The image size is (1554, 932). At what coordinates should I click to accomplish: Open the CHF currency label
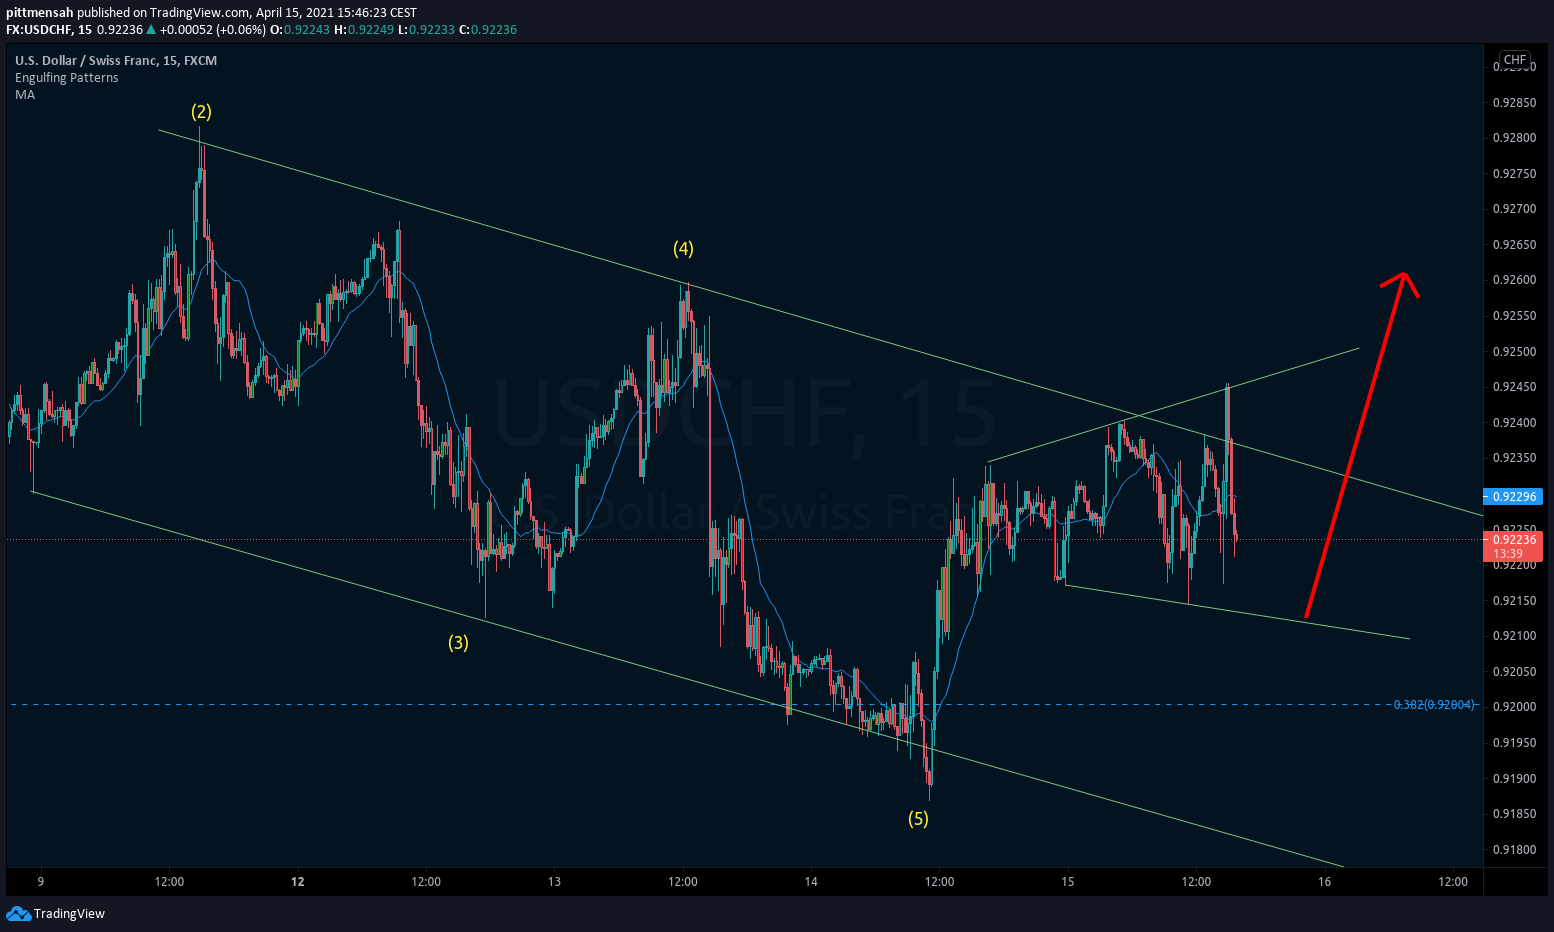coord(1515,60)
